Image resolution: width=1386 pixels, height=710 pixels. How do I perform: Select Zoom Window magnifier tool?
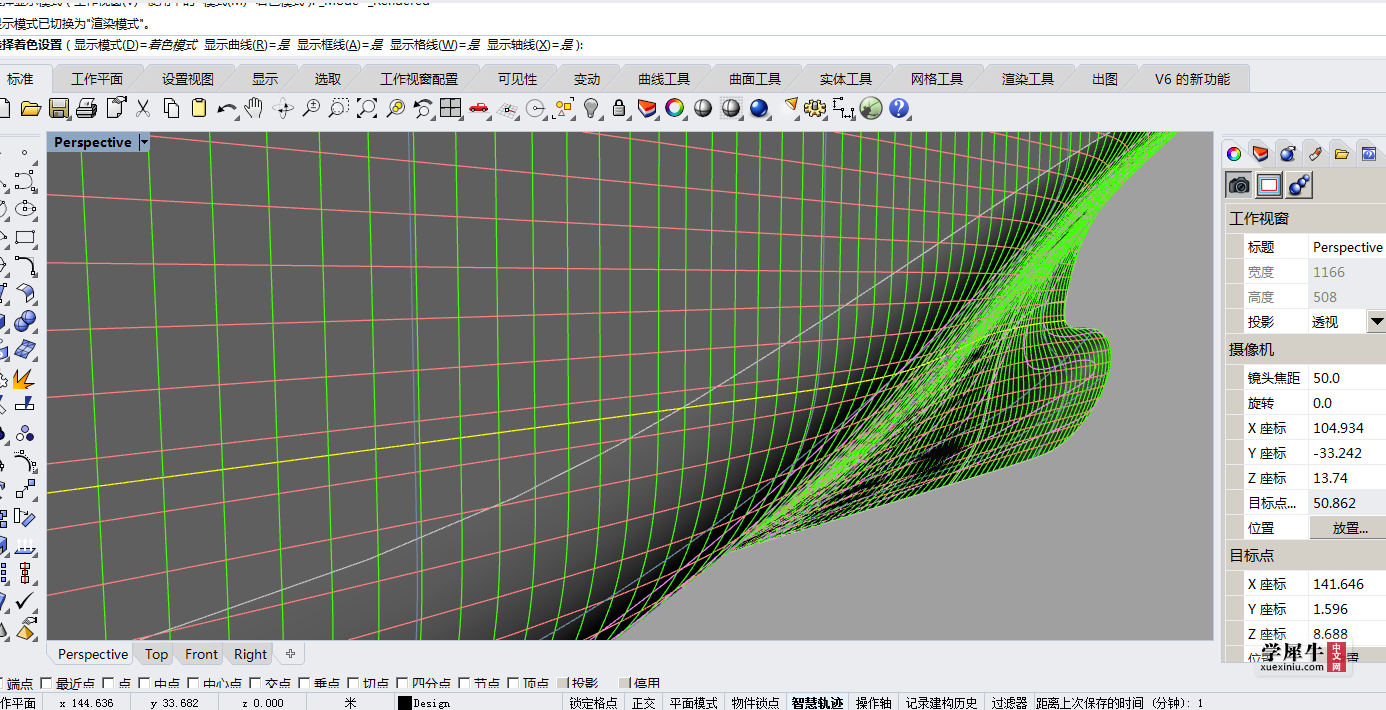pos(339,108)
